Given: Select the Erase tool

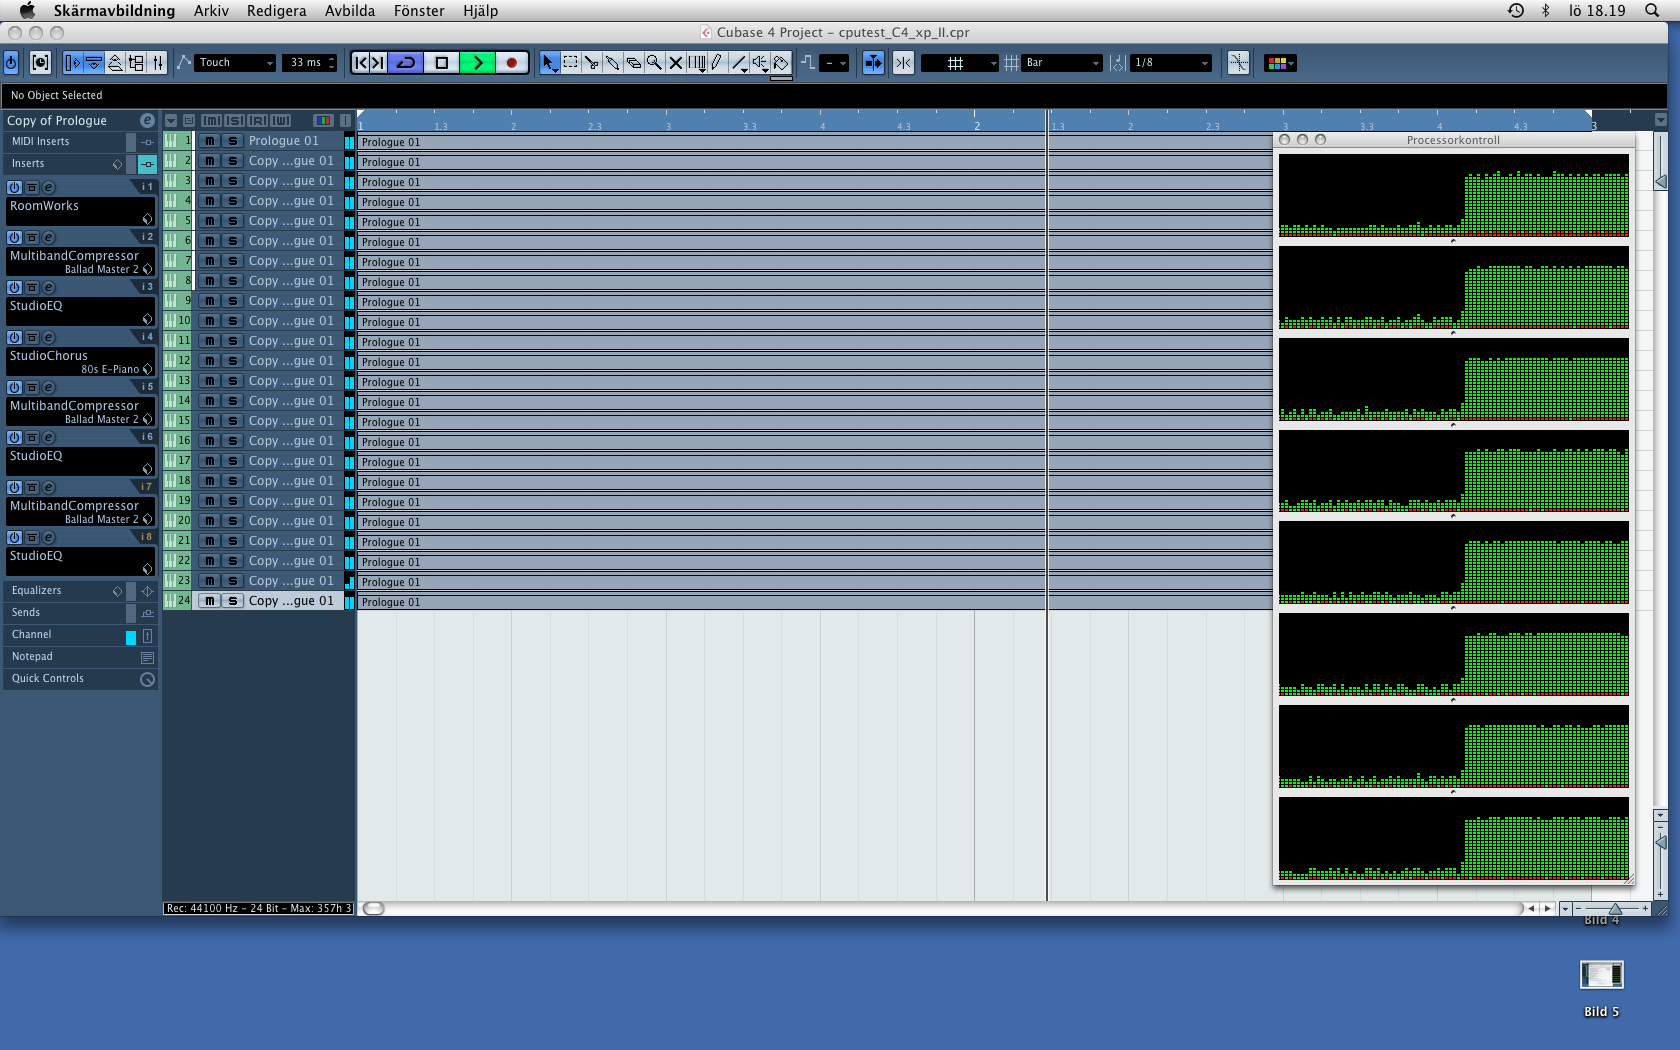Looking at the screenshot, I should pyautogui.click(x=633, y=63).
